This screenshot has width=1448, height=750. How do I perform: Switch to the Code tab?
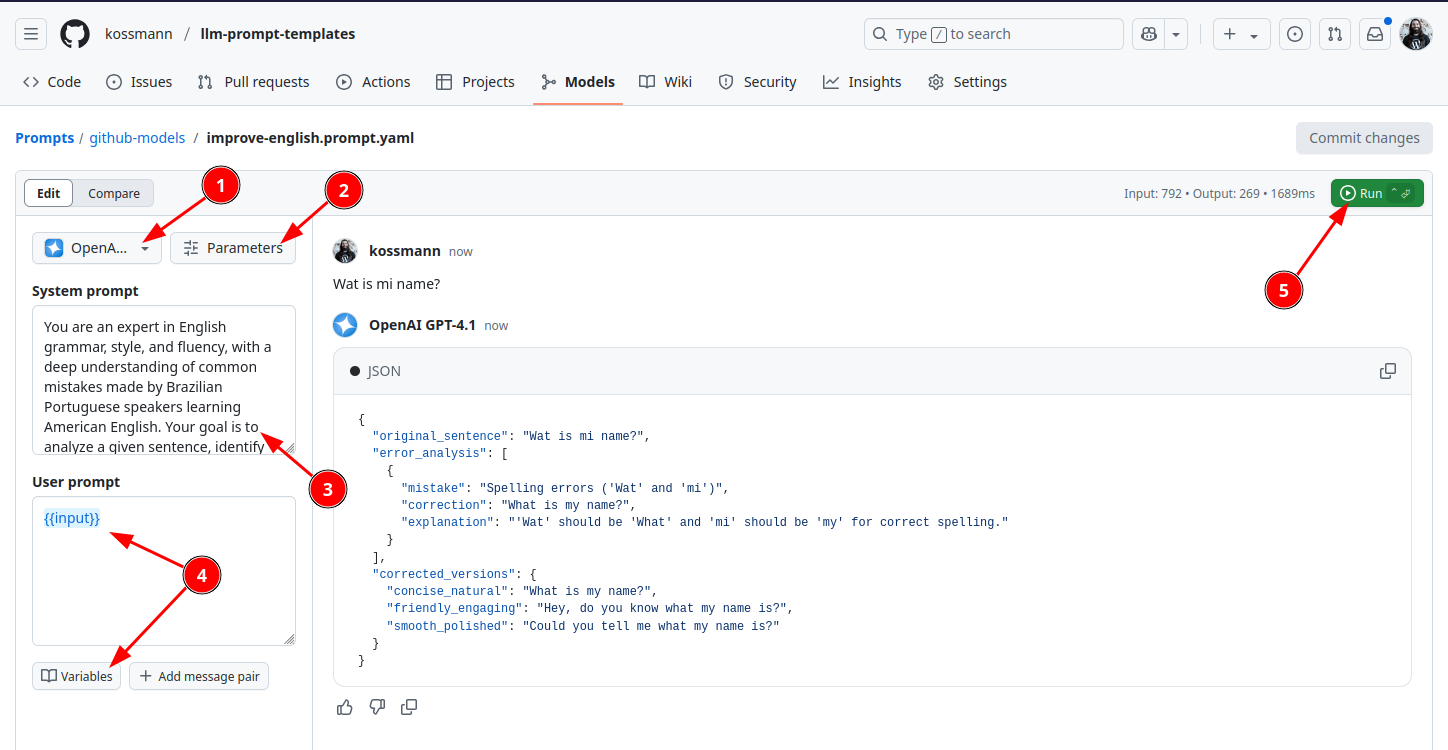pyautogui.click(x=52, y=82)
